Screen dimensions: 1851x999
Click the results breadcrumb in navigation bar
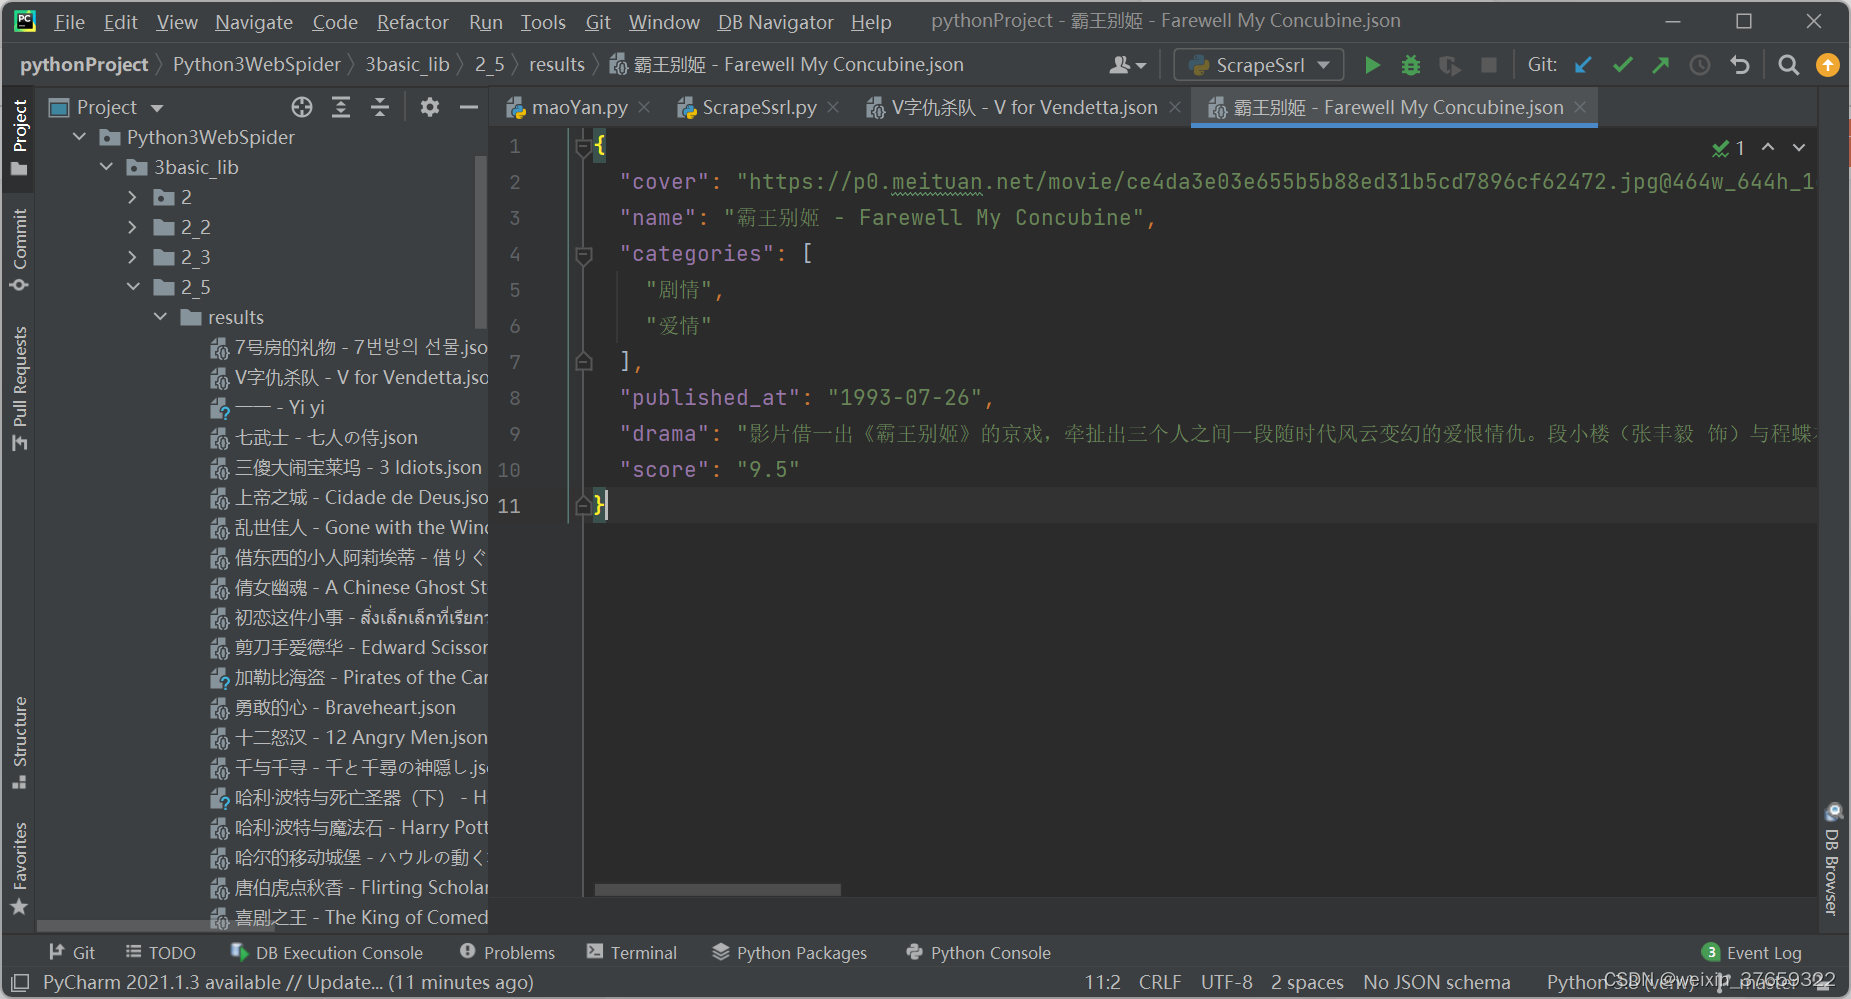tap(556, 65)
